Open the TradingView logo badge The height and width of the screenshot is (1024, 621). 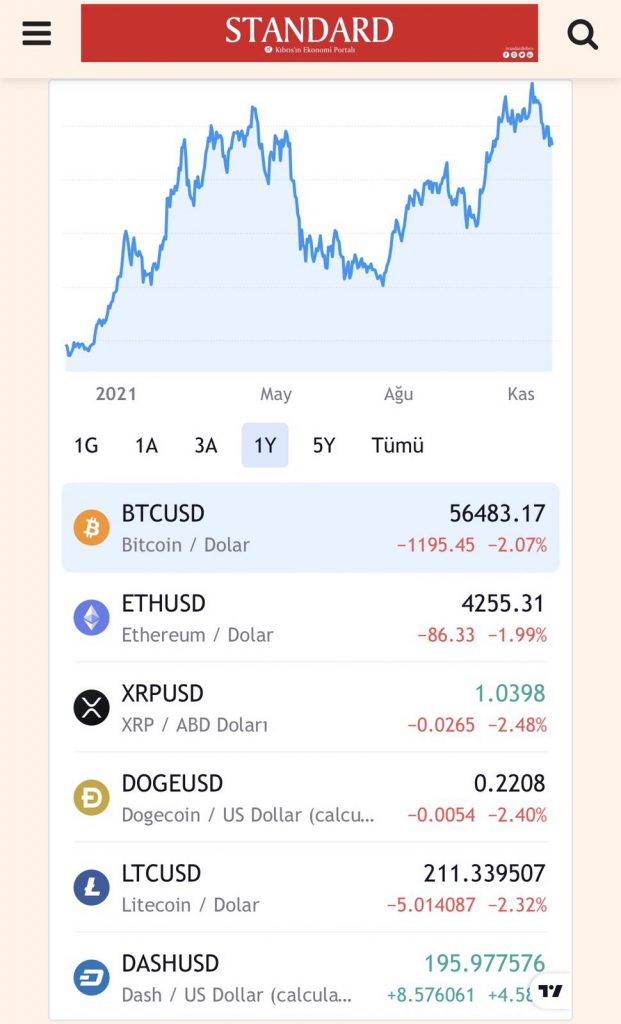point(550,991)
